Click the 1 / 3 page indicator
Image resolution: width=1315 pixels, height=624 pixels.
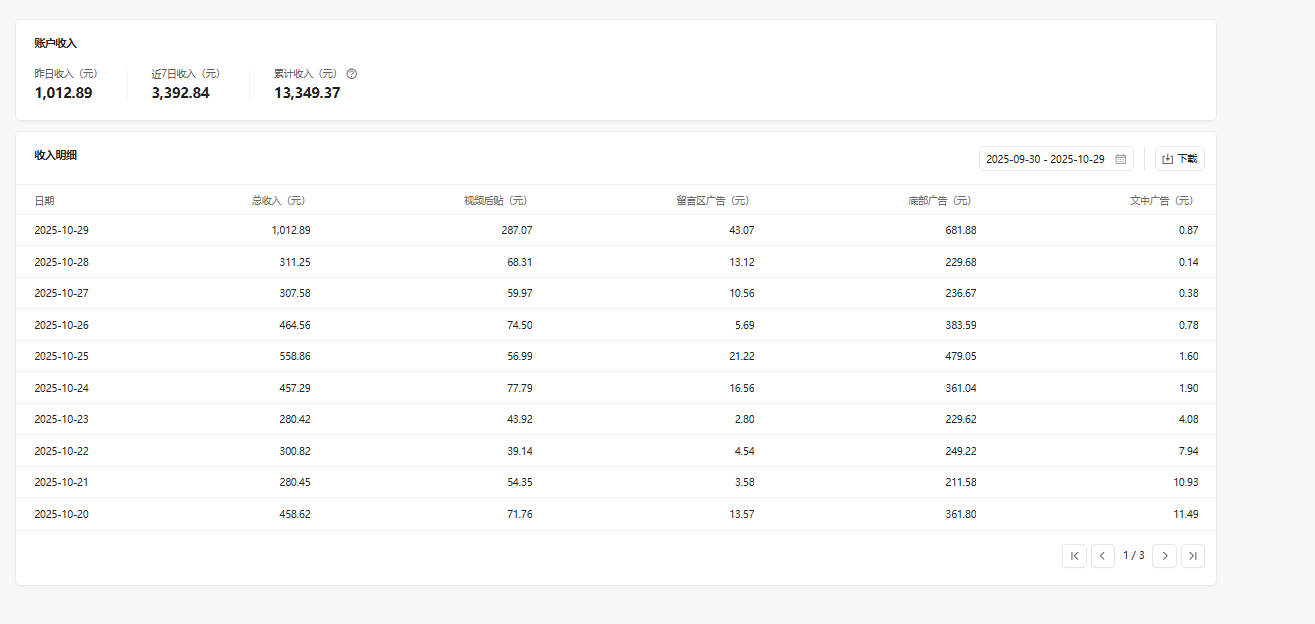[1134, 556]
